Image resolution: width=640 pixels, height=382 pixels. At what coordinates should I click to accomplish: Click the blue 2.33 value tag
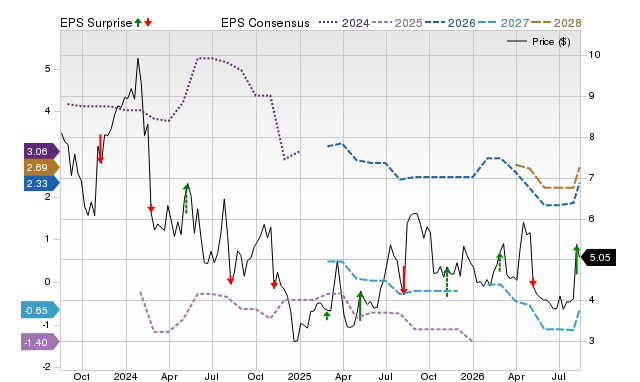(42, 184)
